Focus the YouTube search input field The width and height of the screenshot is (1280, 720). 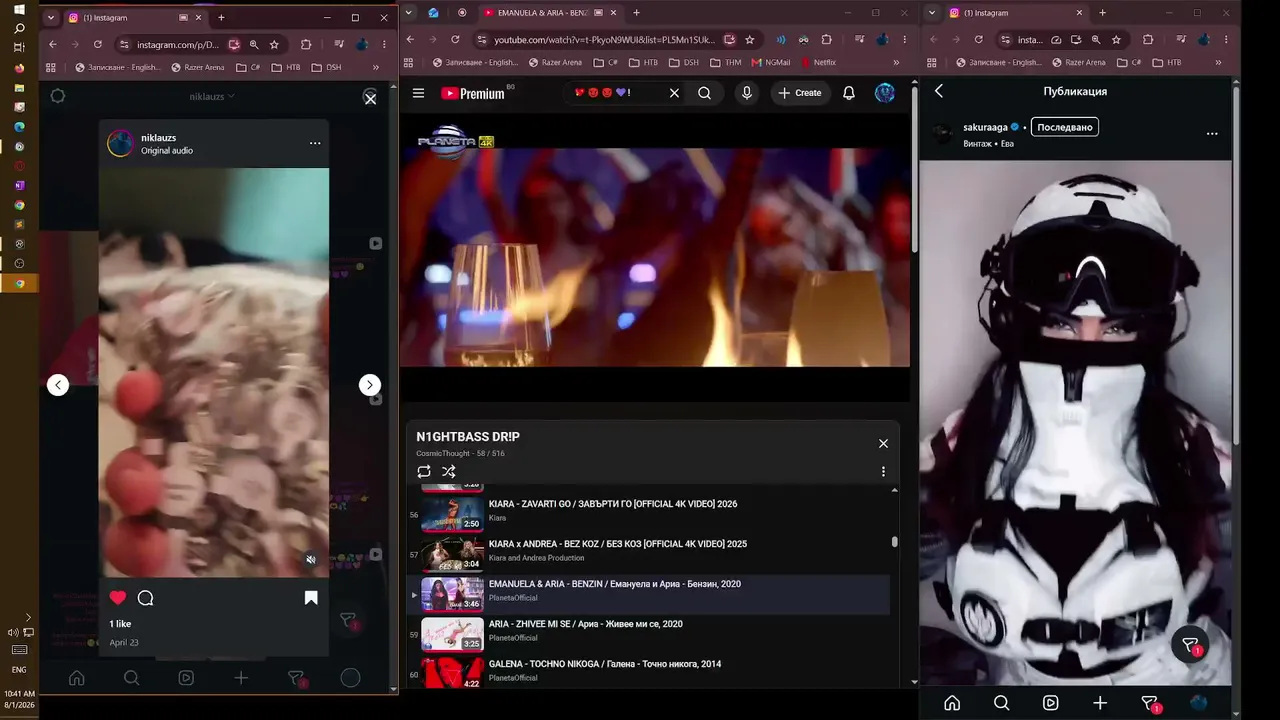click(x=615, y=93)
